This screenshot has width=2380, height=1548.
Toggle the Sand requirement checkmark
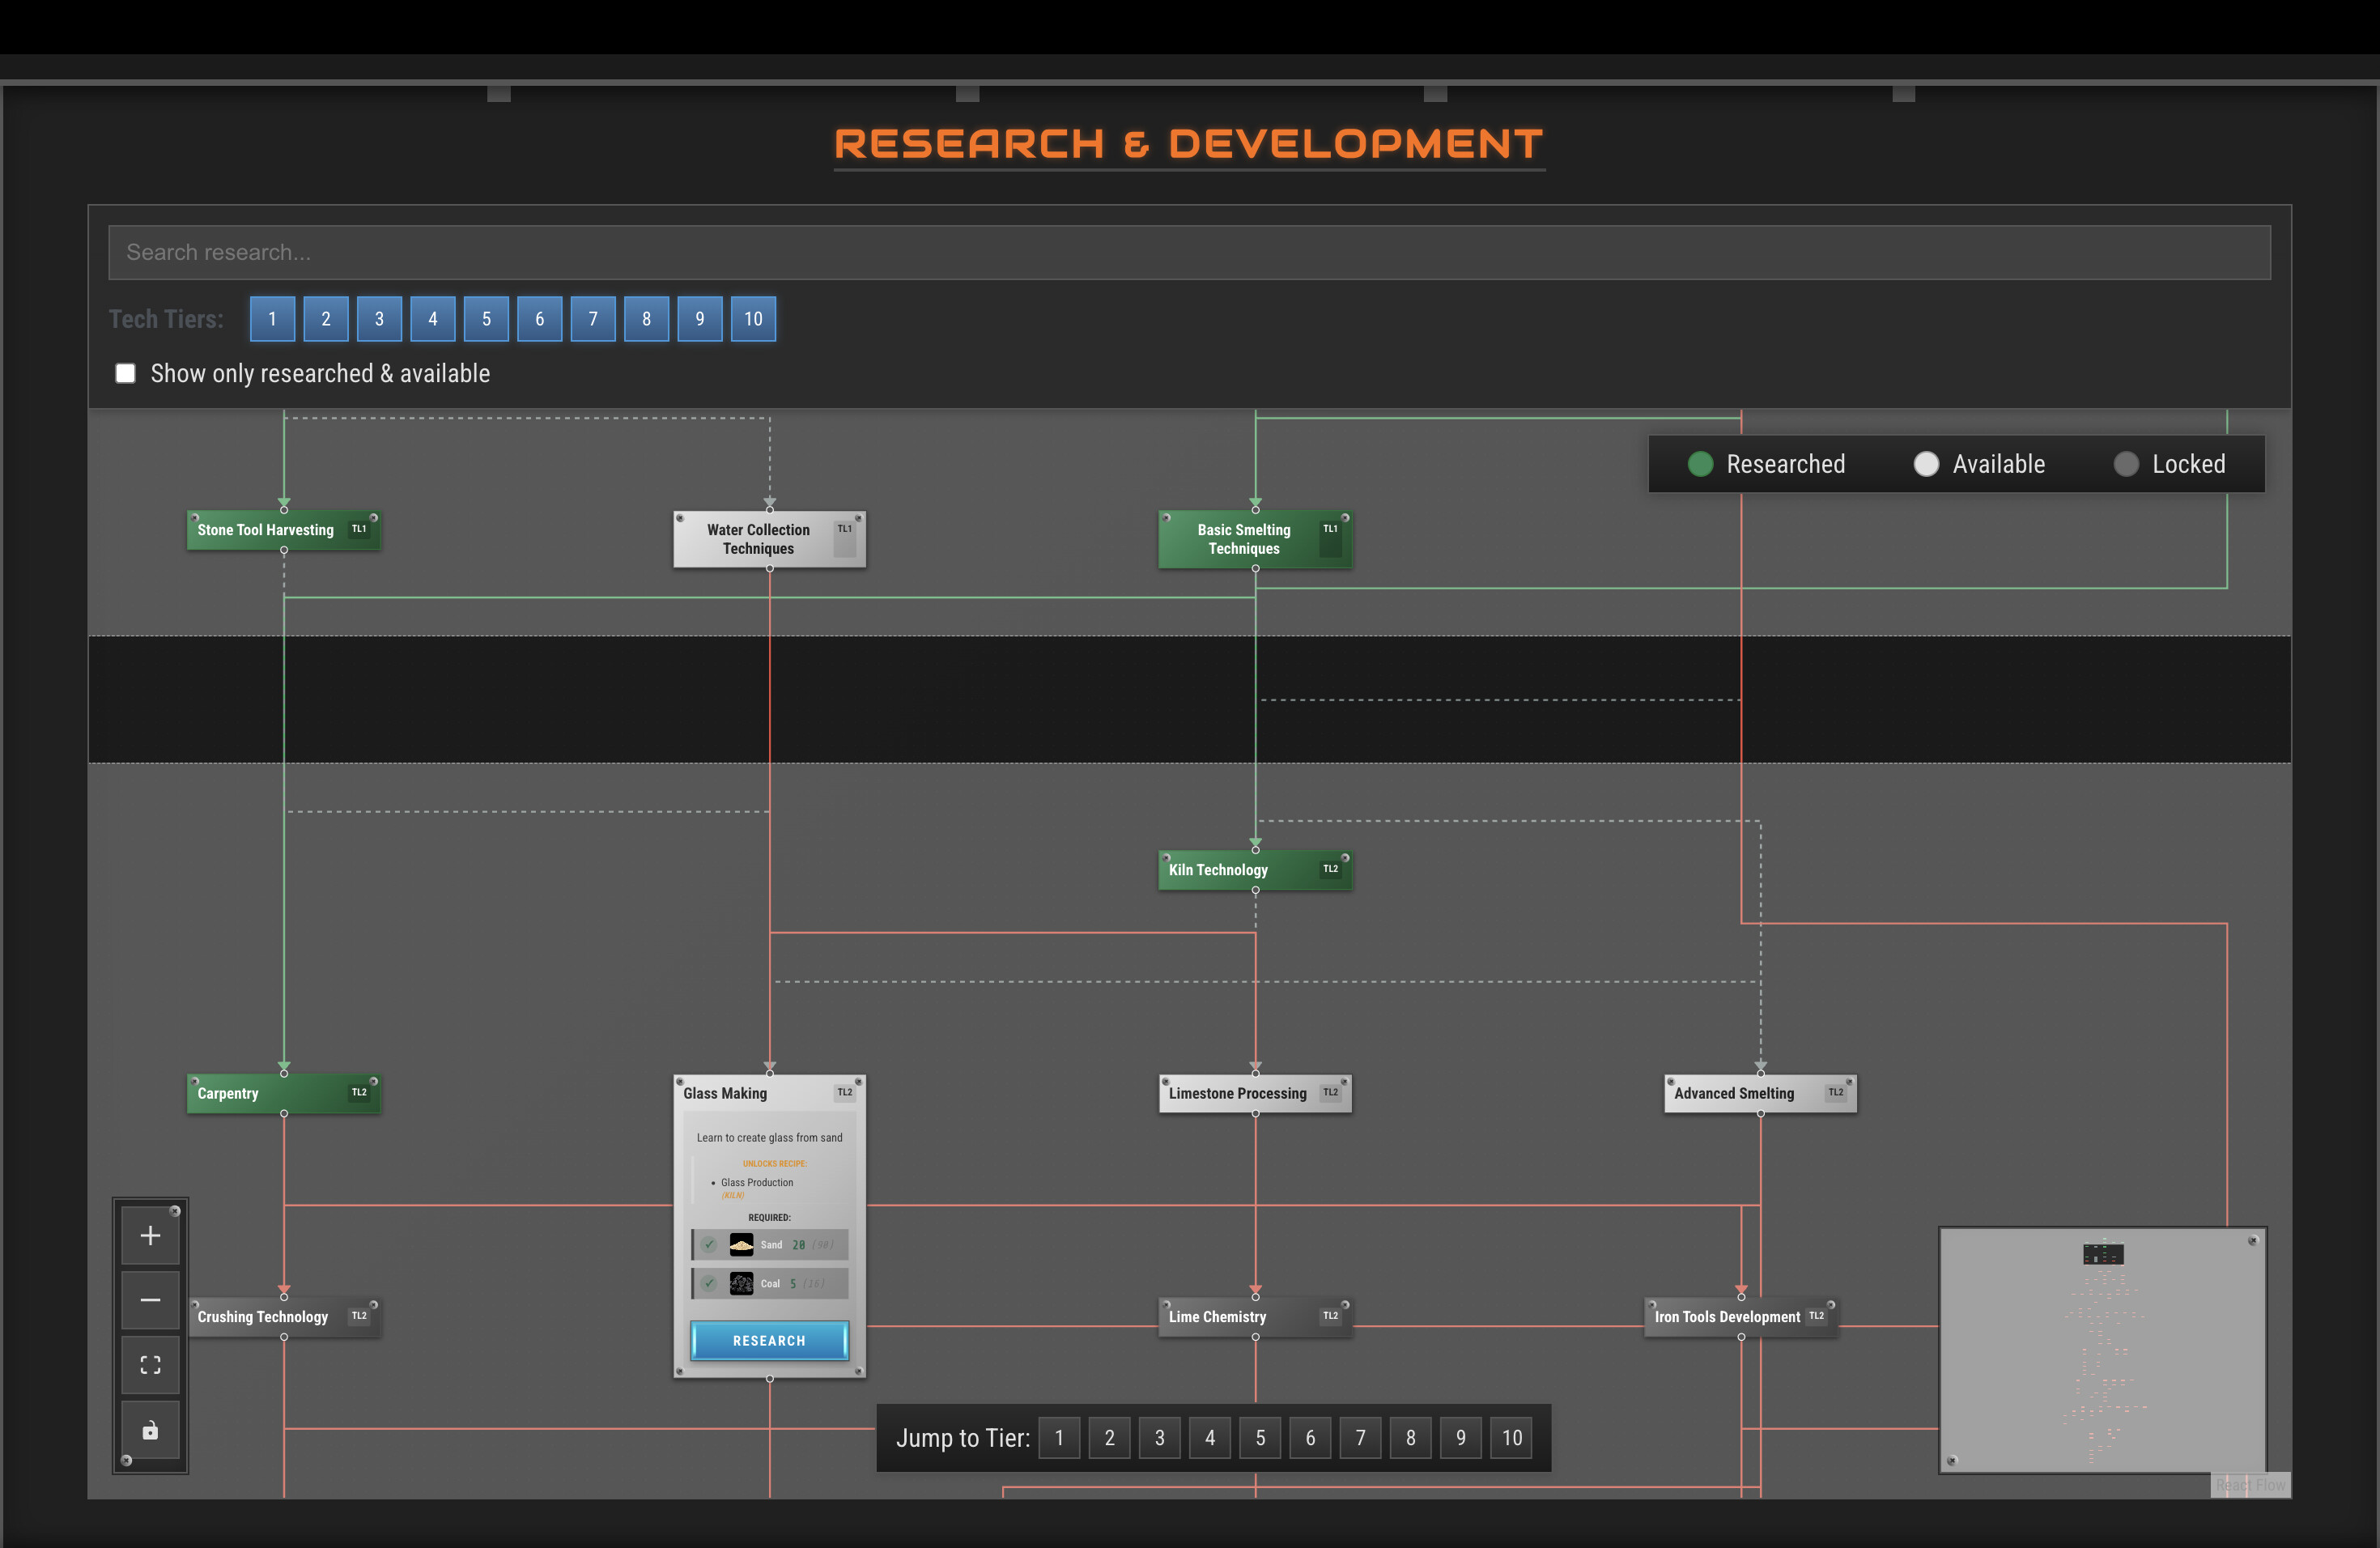pyautogui.click(x=709, y=1245)
